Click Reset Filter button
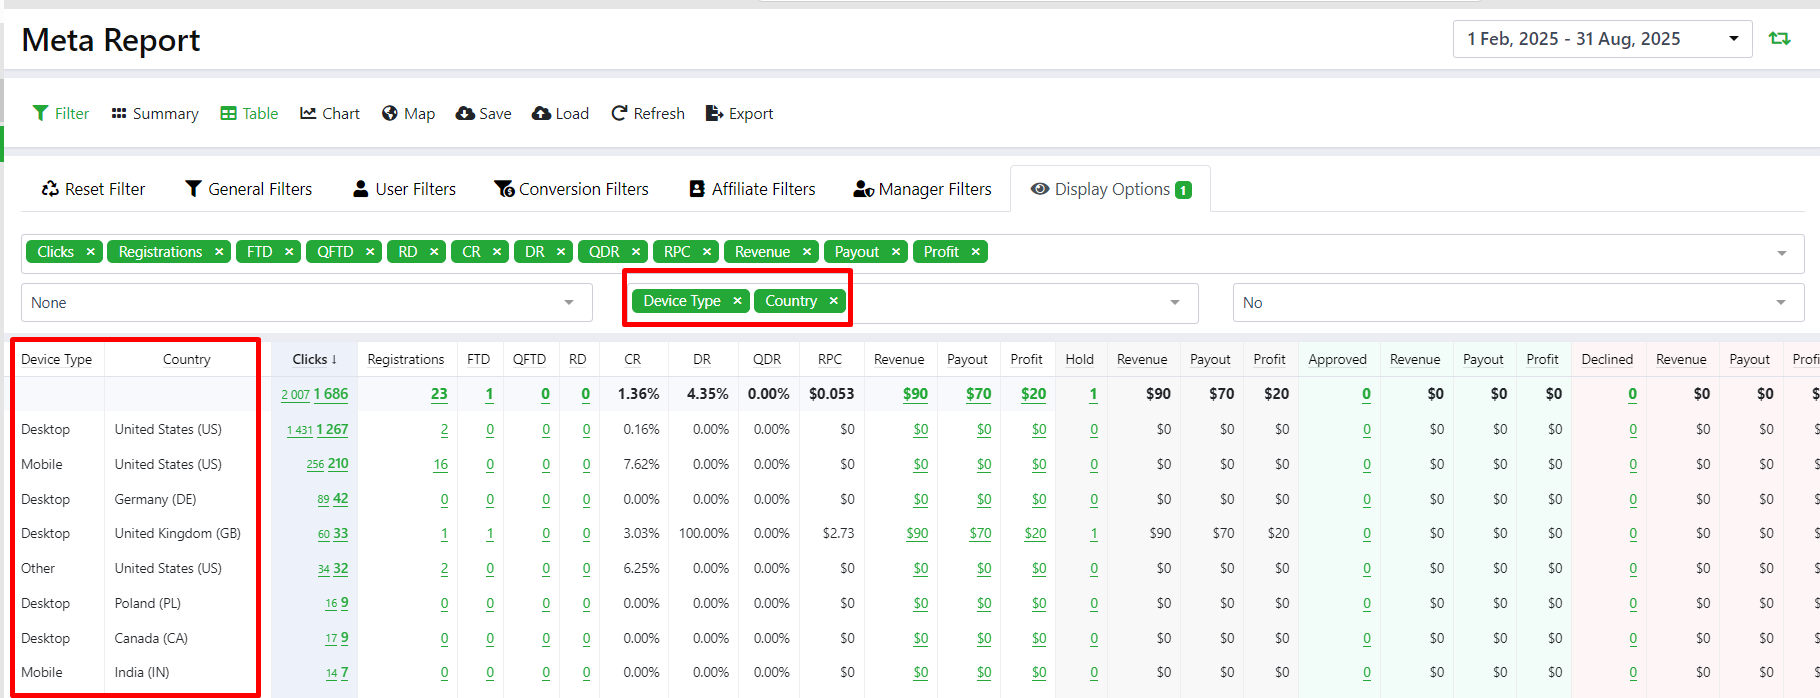Viewport: 1820px width, 698px height. pyautogui.click(x=93, y=189)
